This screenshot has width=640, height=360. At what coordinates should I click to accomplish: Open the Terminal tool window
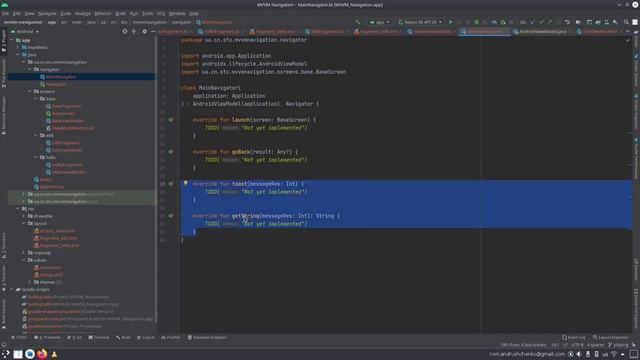click(99, 338)
